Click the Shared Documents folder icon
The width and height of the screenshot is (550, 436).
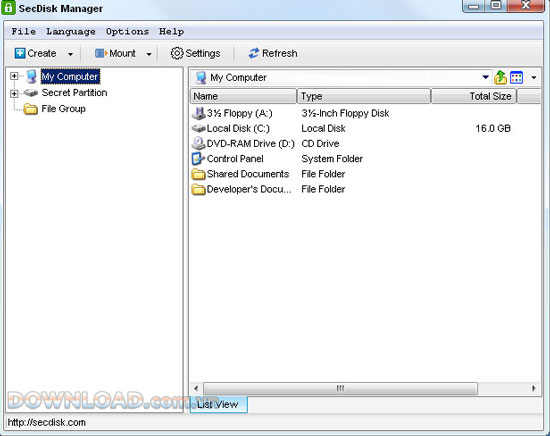pos(199,174)
